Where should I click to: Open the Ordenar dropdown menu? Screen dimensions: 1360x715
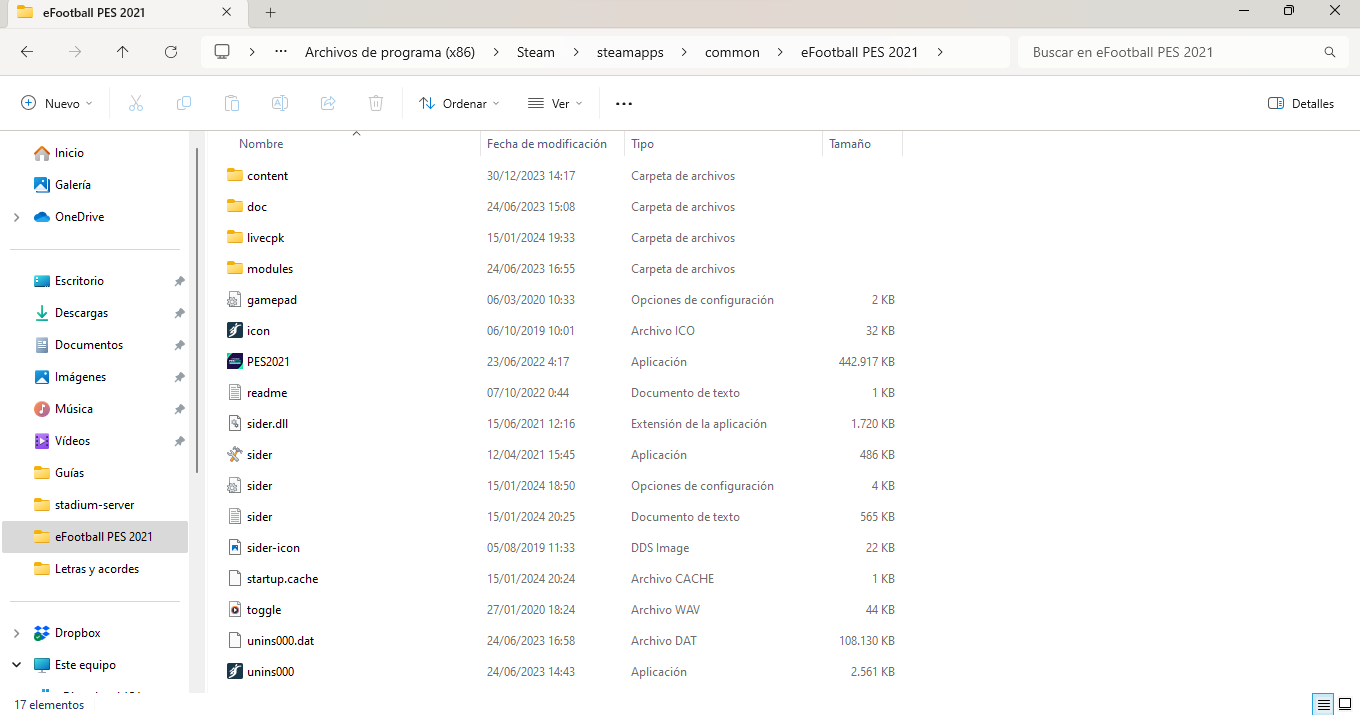pos(459,103)
